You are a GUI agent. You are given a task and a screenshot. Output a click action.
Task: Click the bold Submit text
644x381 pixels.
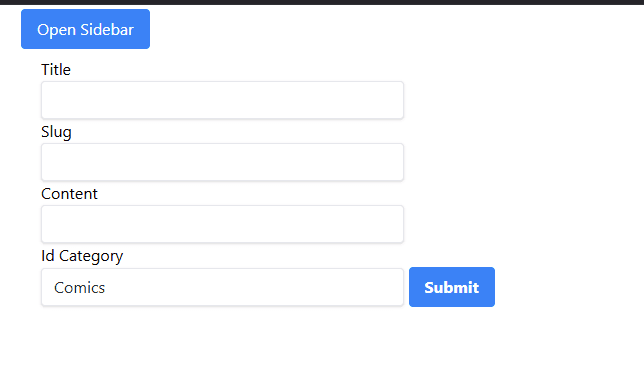452,287
